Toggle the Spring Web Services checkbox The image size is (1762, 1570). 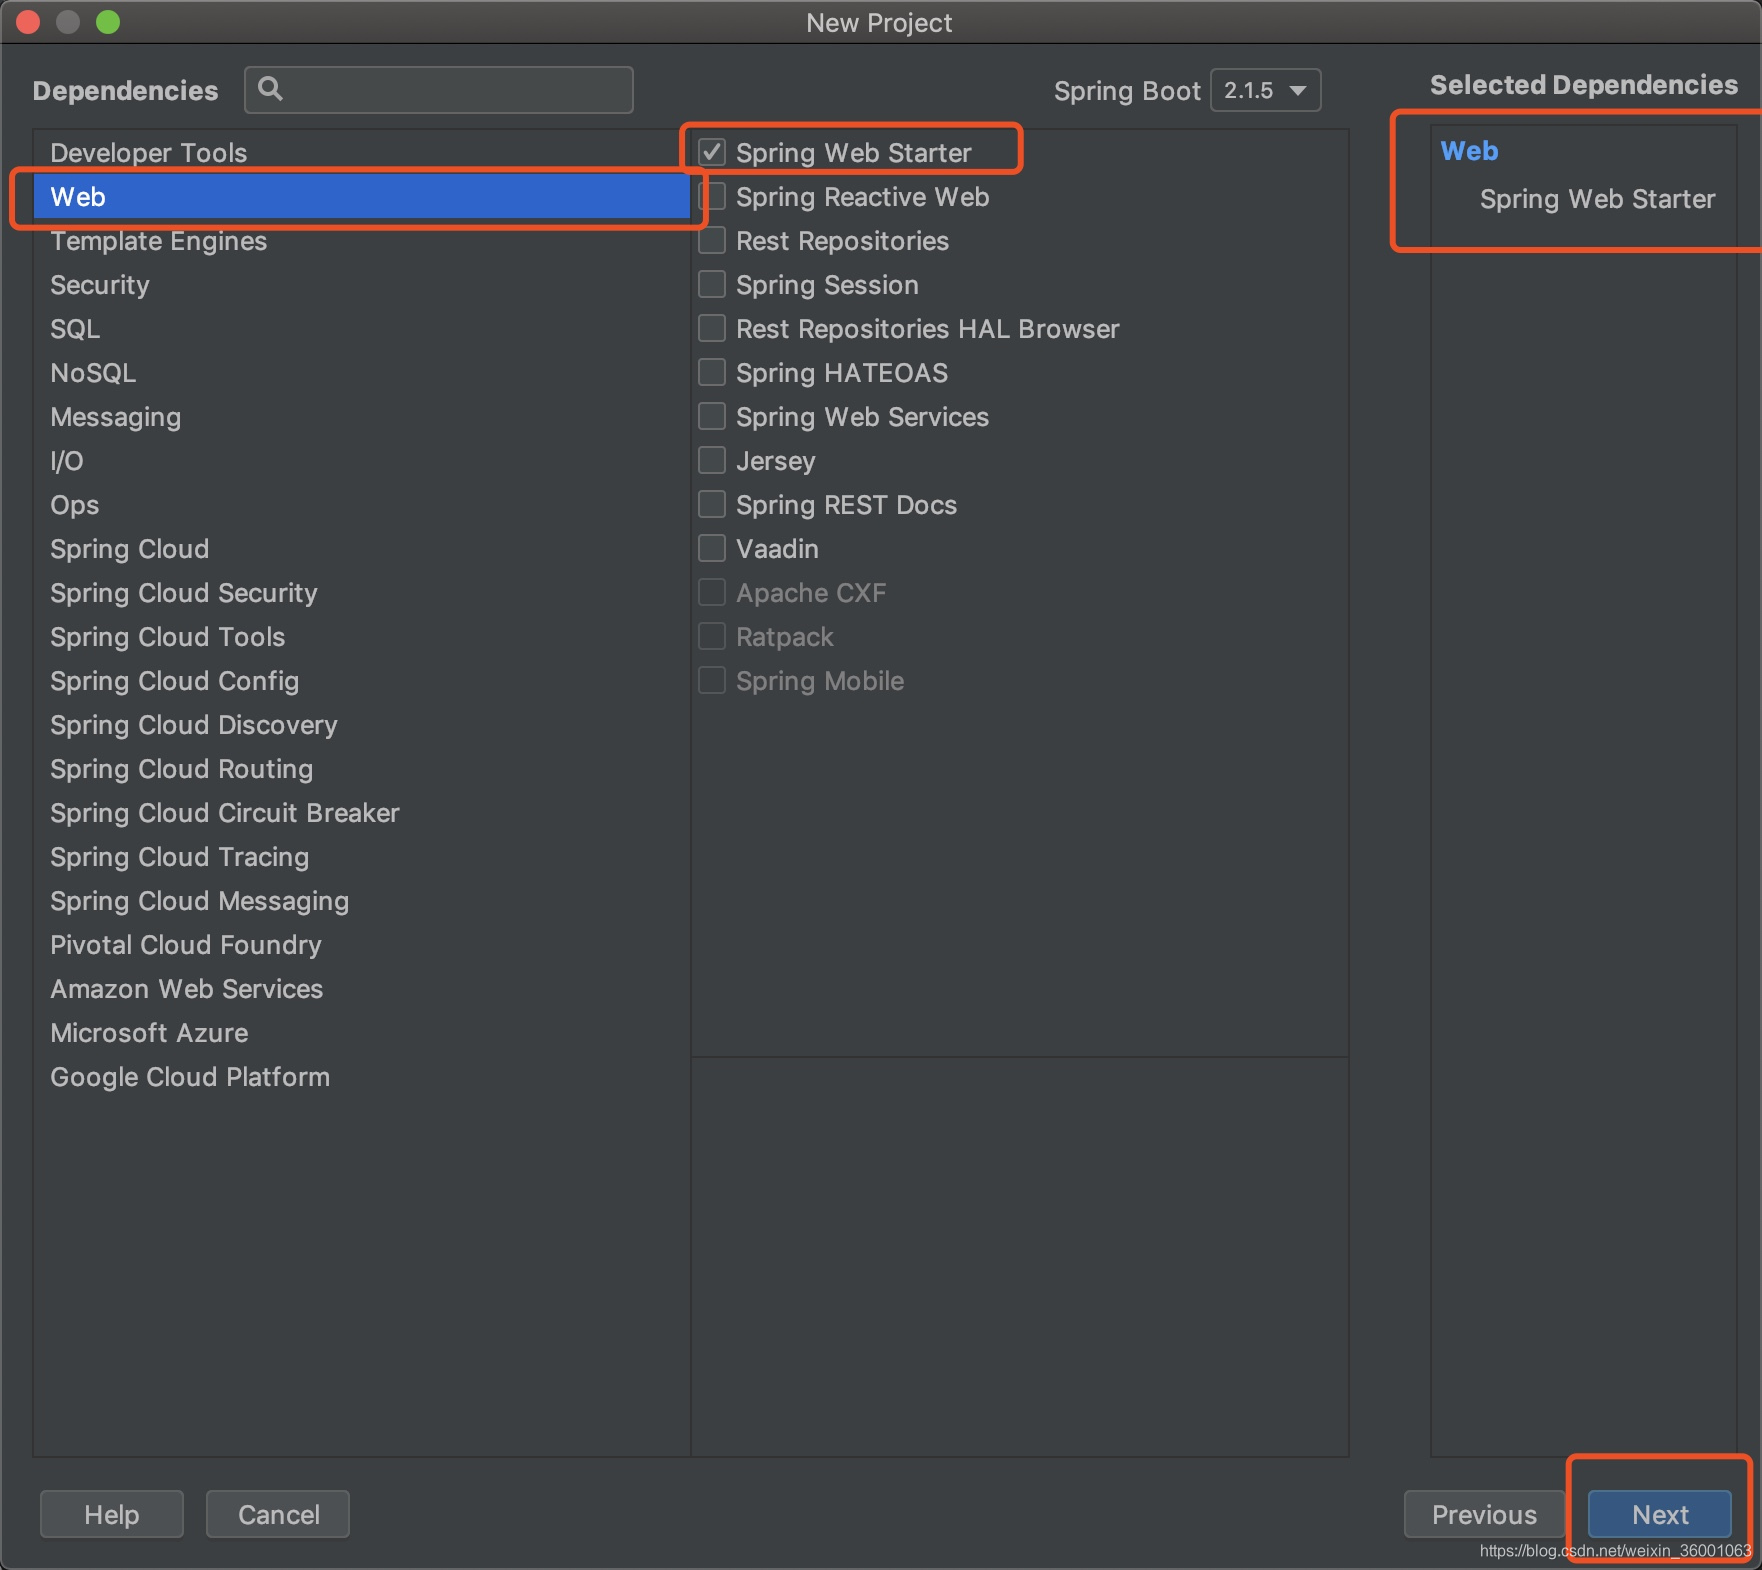[712, 416]
